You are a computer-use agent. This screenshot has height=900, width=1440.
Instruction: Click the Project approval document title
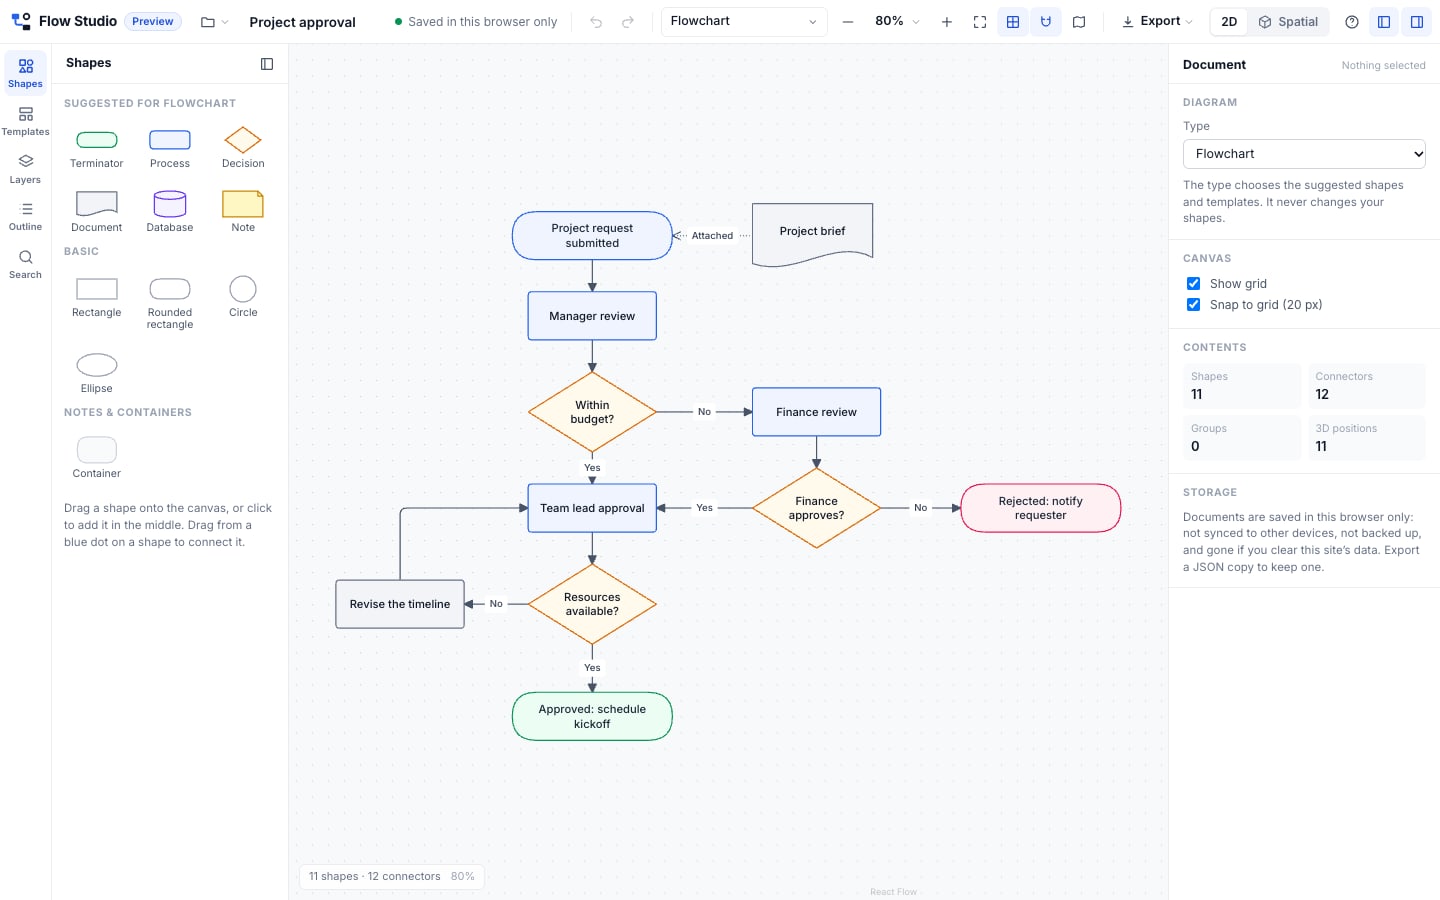click(x=302, y=22)
